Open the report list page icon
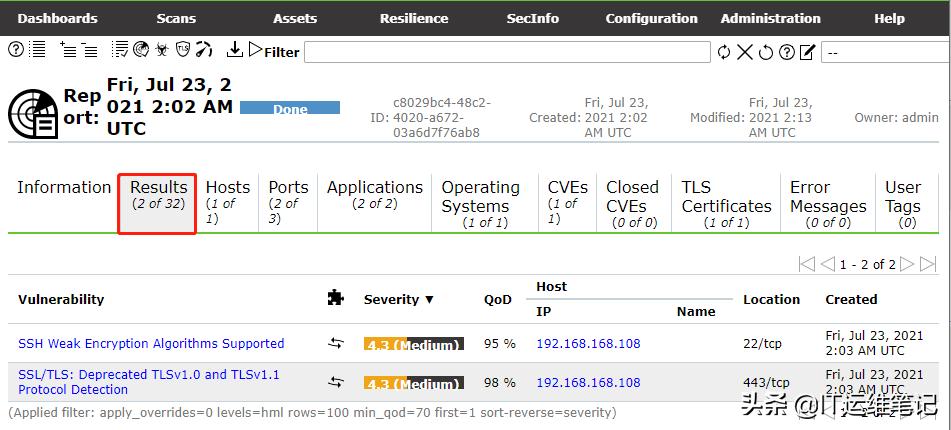The height and width of the screenshot is (430, 951). [x=38, y=50]
